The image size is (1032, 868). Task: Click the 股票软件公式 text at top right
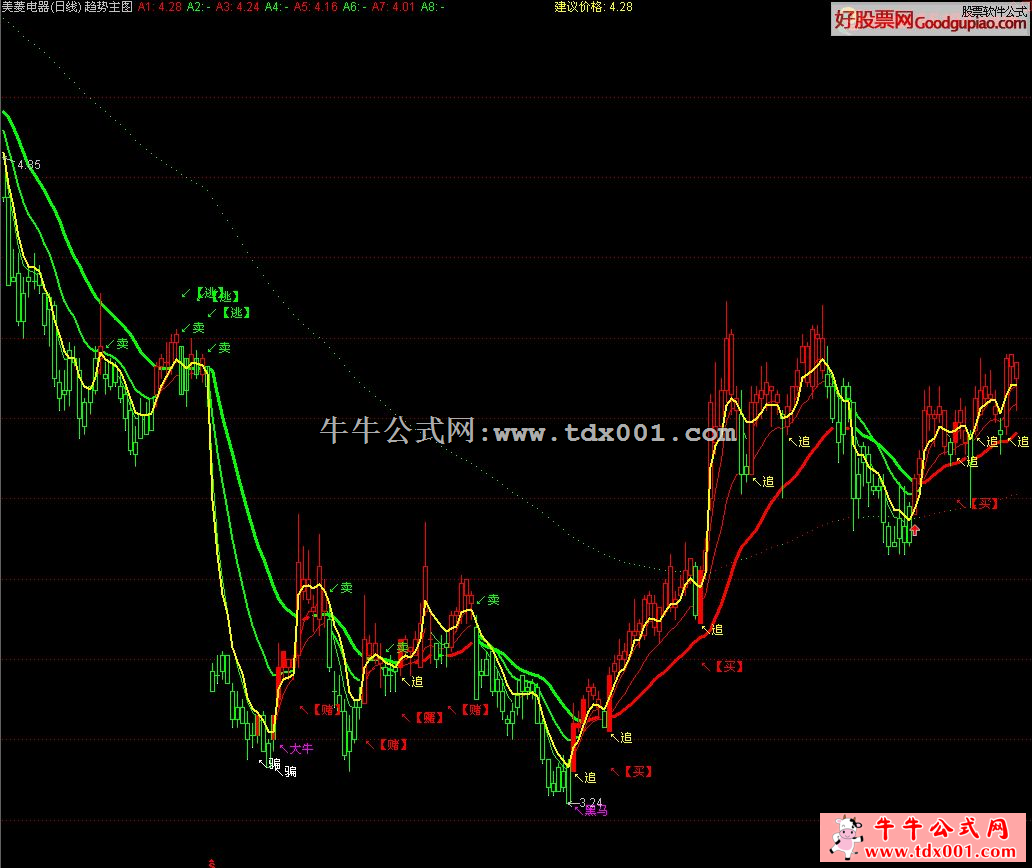(994, 11)
